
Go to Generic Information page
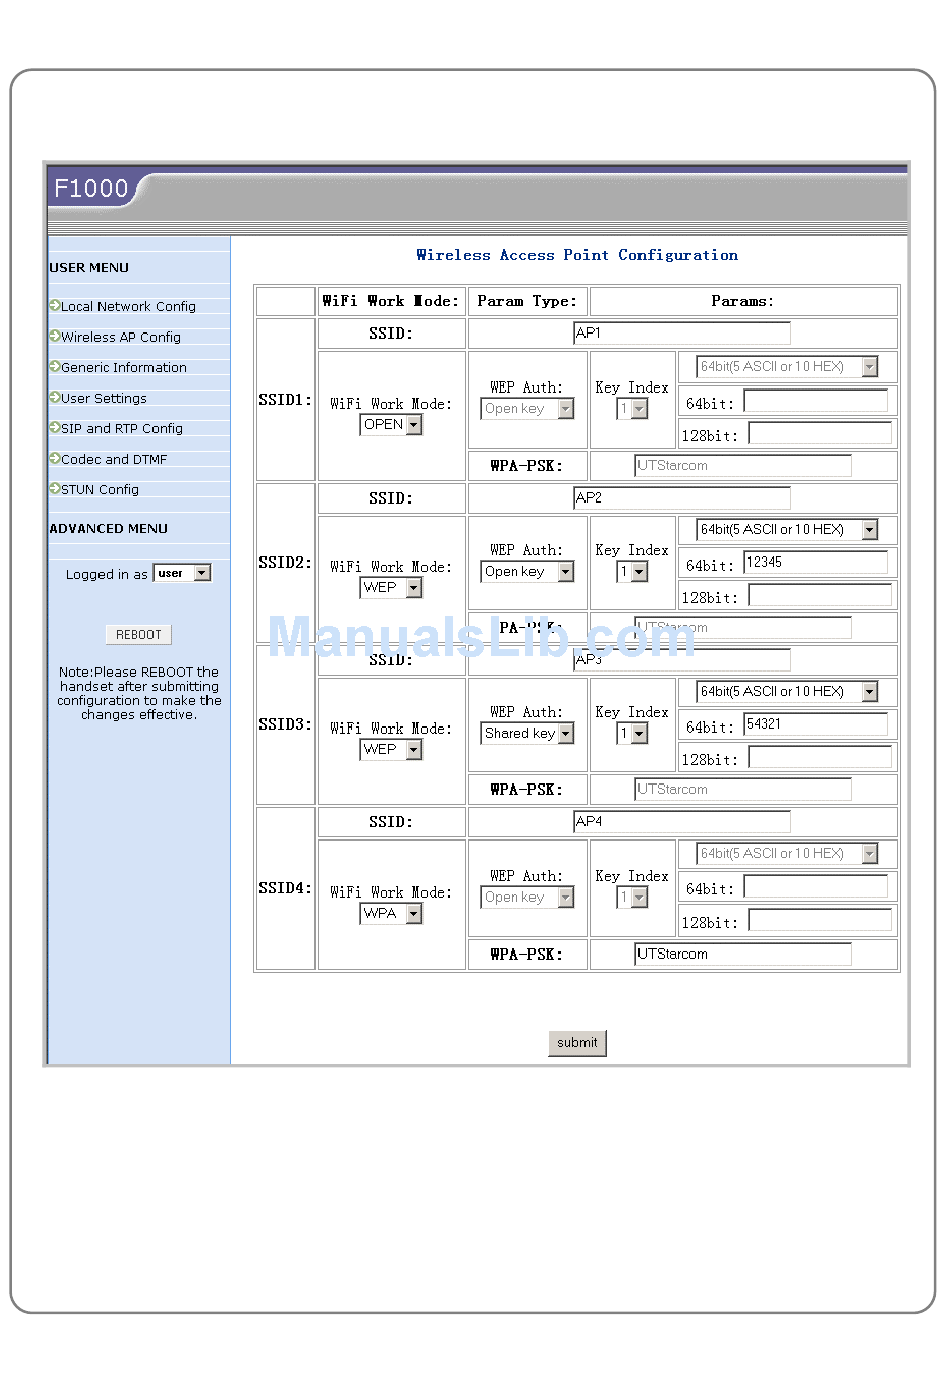[124, 368]
